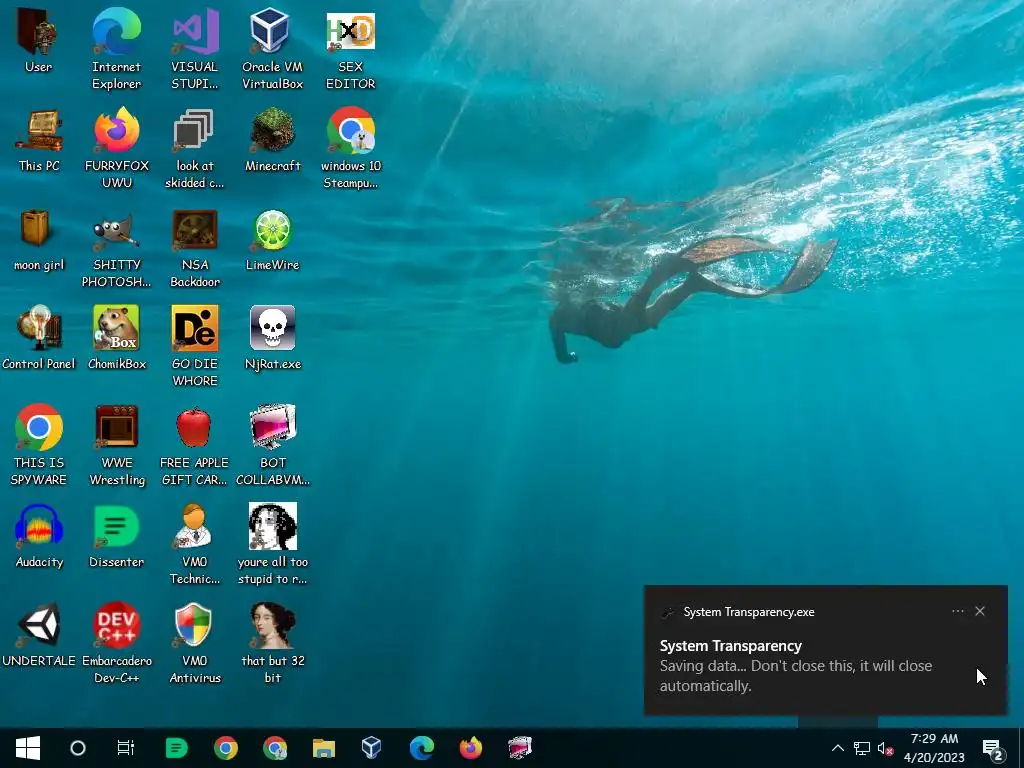Open the Audacity desktop shortcut
Viewport: 1024px width, 768px height.
(x=39, y=536)
